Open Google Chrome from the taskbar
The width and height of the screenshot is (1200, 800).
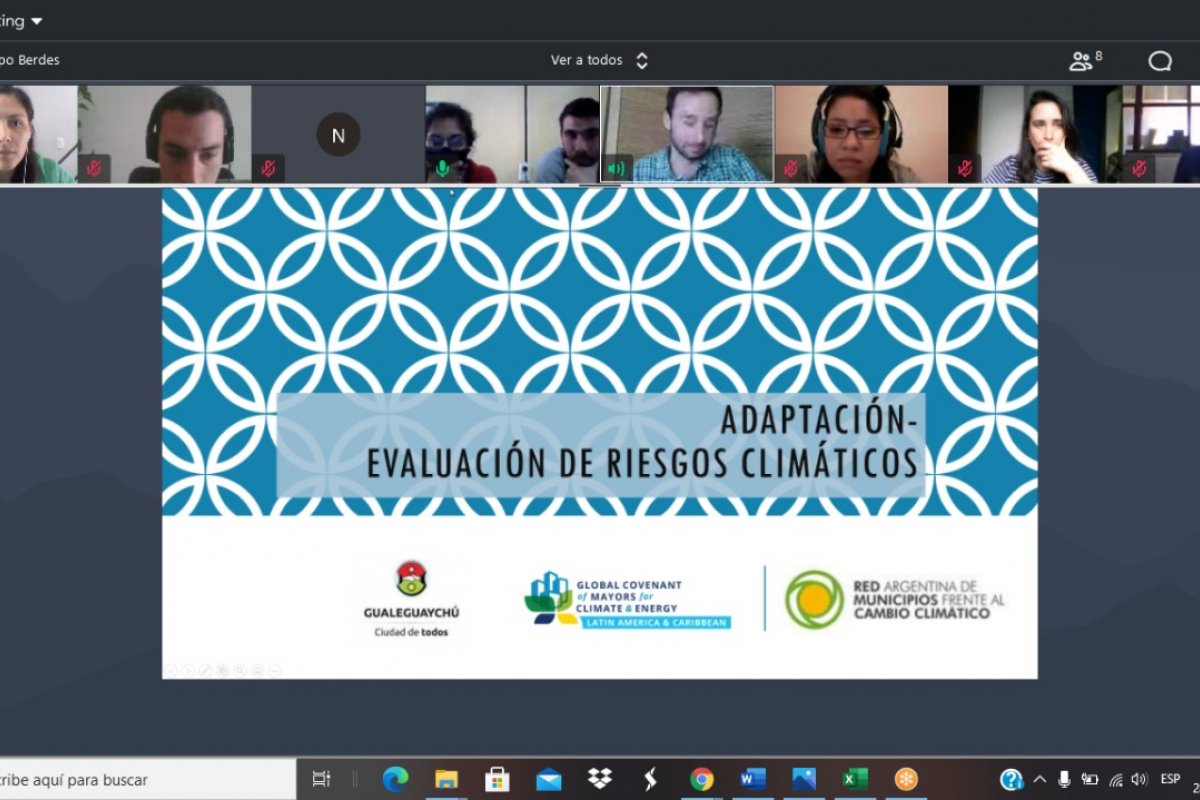click(x=702, y=779)
